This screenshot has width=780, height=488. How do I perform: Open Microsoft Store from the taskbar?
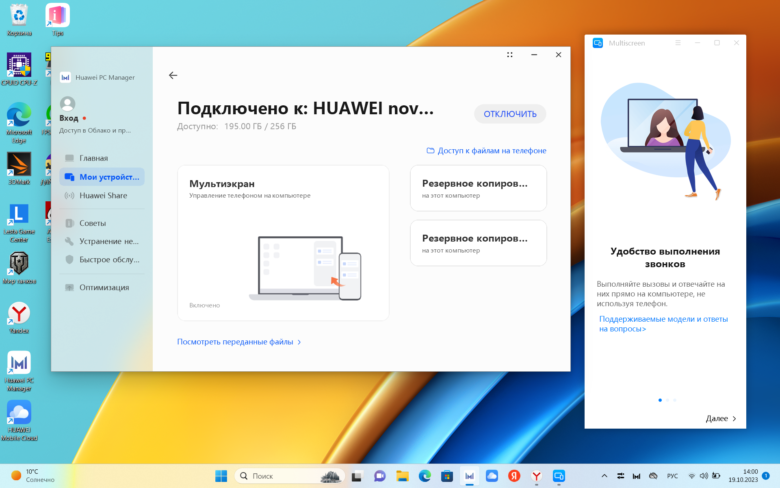pos(447,476)
